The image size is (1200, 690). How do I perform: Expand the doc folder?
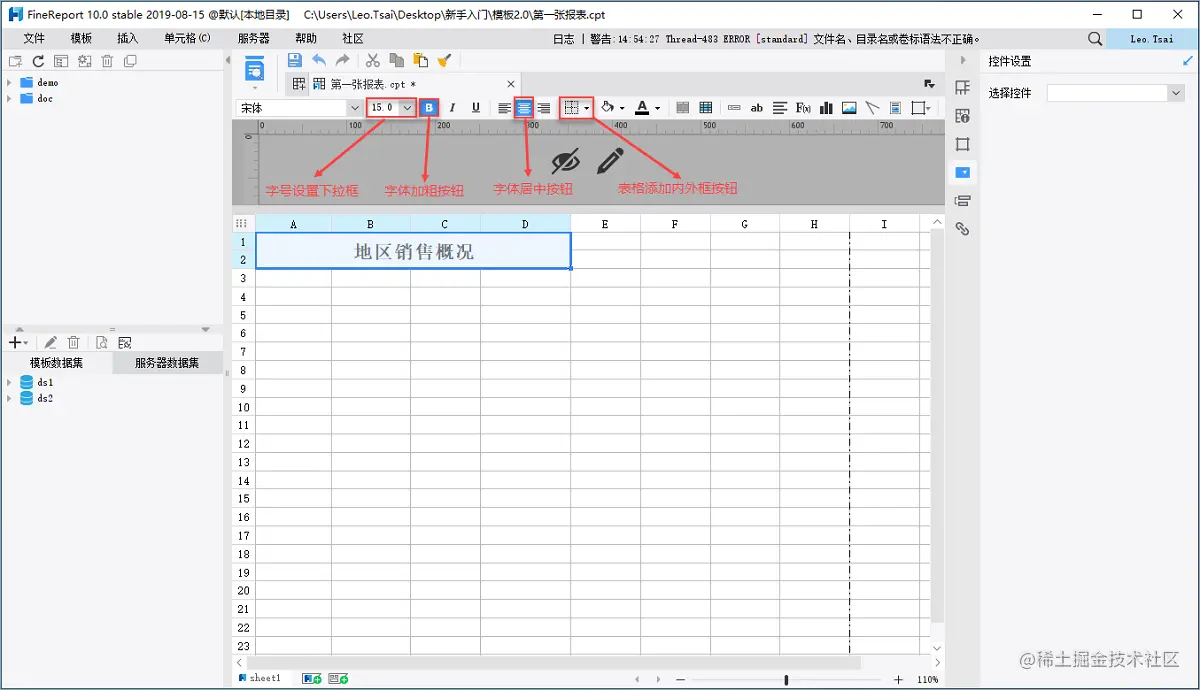(x=9, y=99)
